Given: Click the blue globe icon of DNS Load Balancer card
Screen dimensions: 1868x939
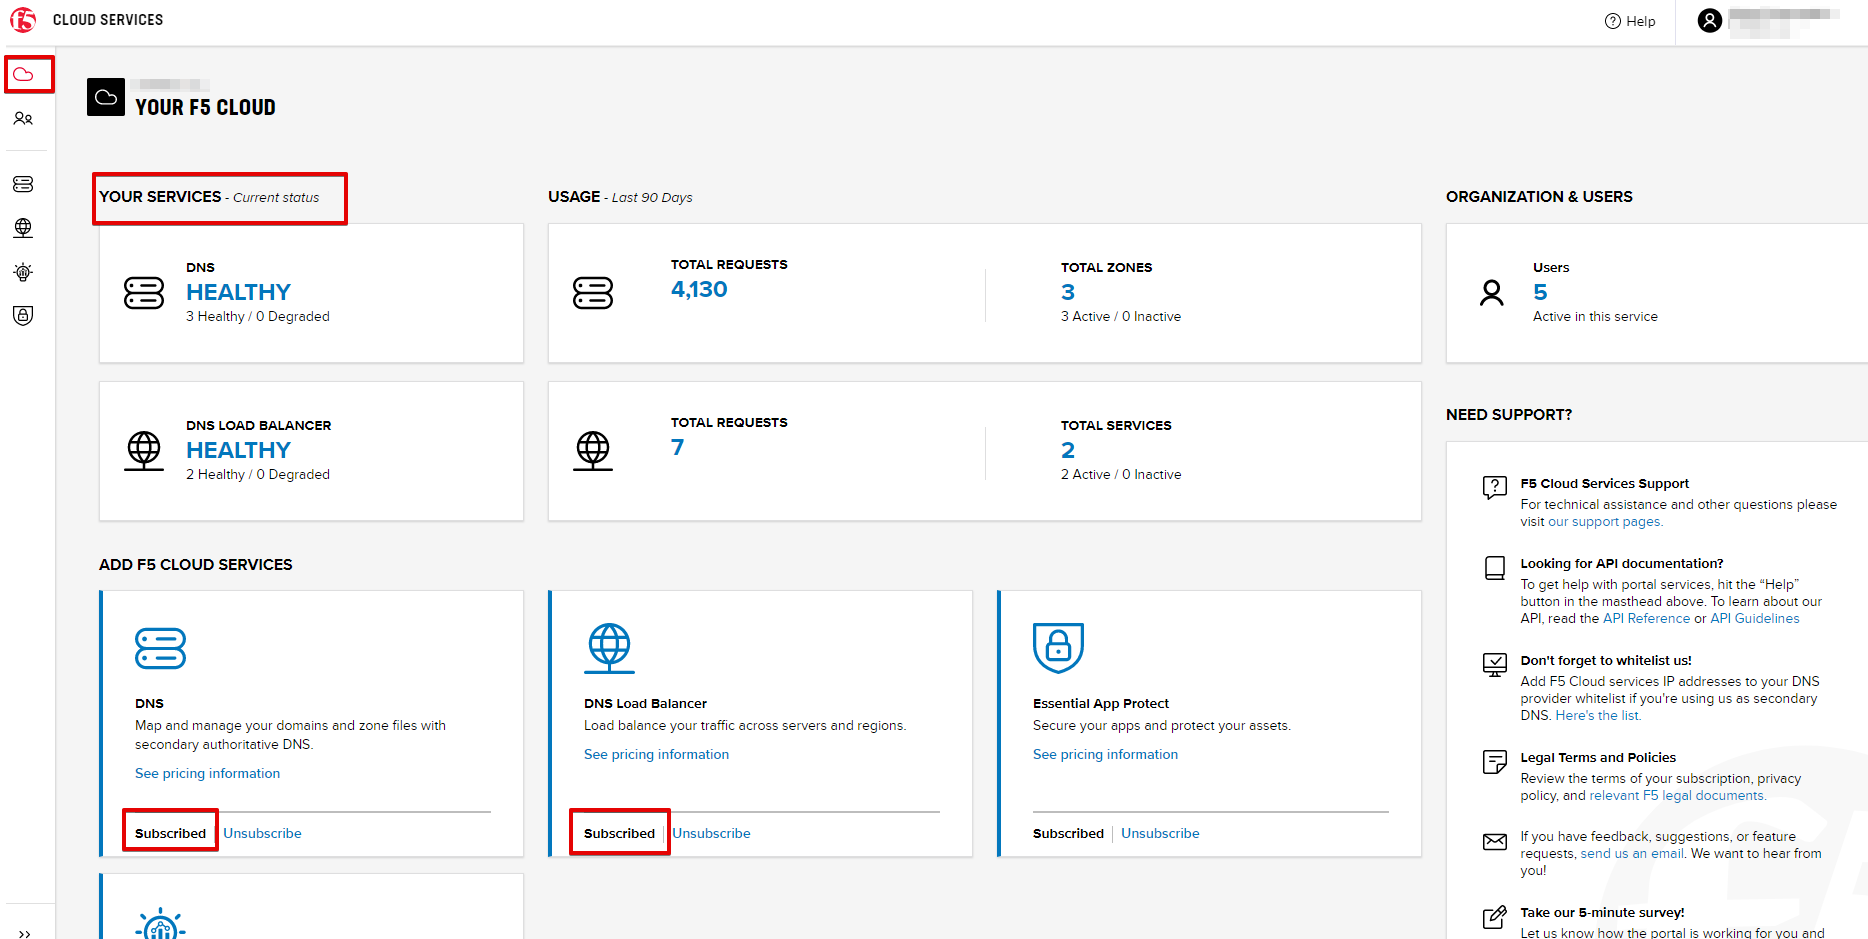Looking at the screenshot, I should click(x=610, y=648).
